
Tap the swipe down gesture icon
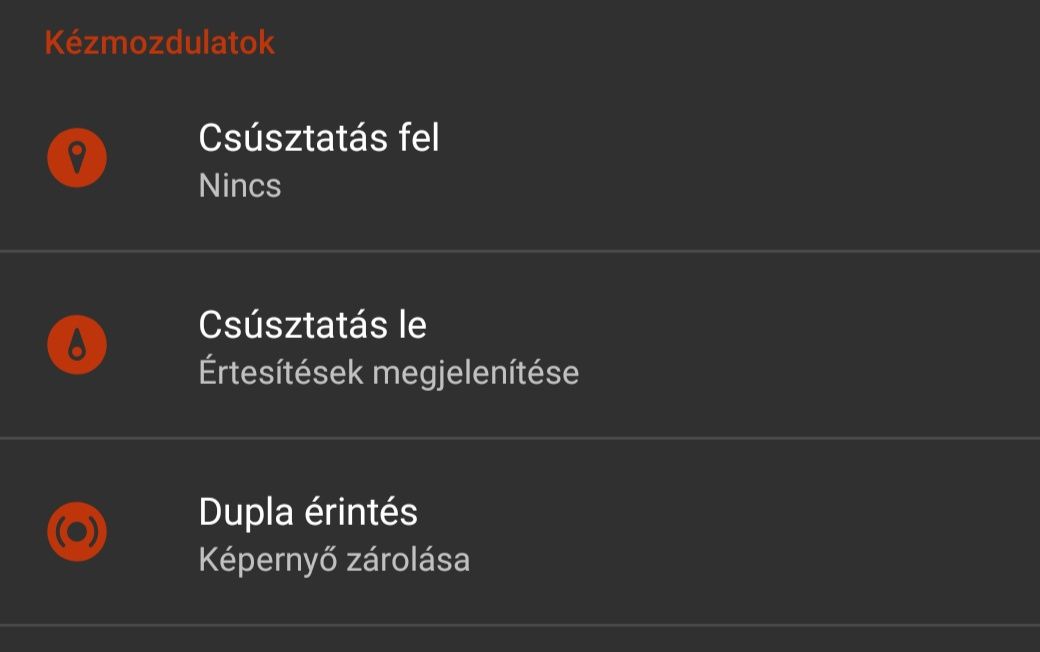coord(77,345)
